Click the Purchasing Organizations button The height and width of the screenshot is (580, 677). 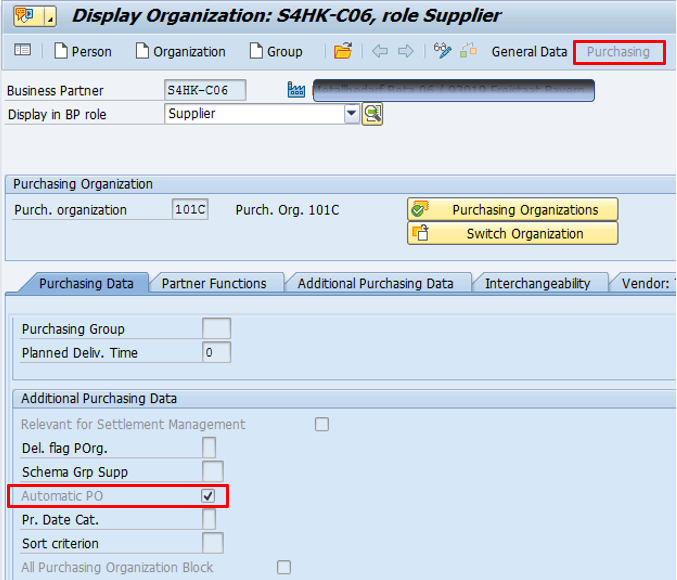(513, 210)
